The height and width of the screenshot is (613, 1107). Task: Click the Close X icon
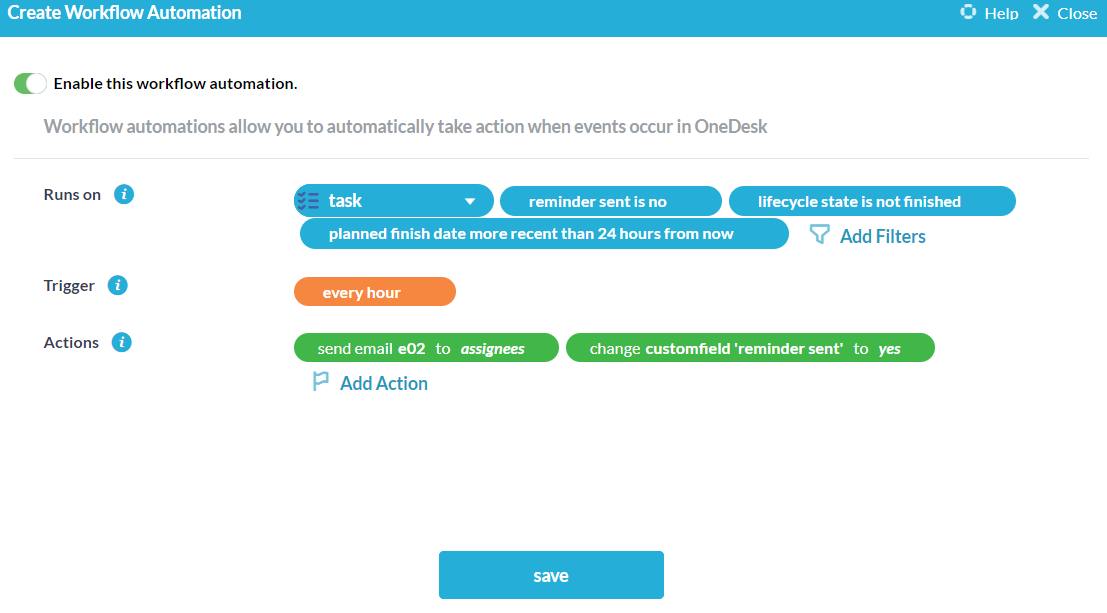click(x=1041, y=12)
